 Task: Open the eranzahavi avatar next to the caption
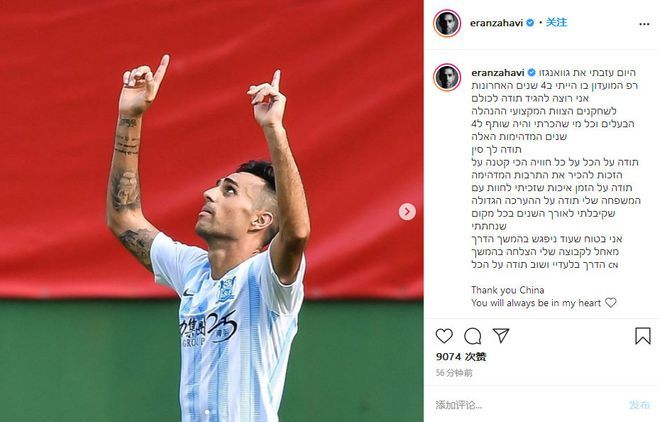point(447,78)
